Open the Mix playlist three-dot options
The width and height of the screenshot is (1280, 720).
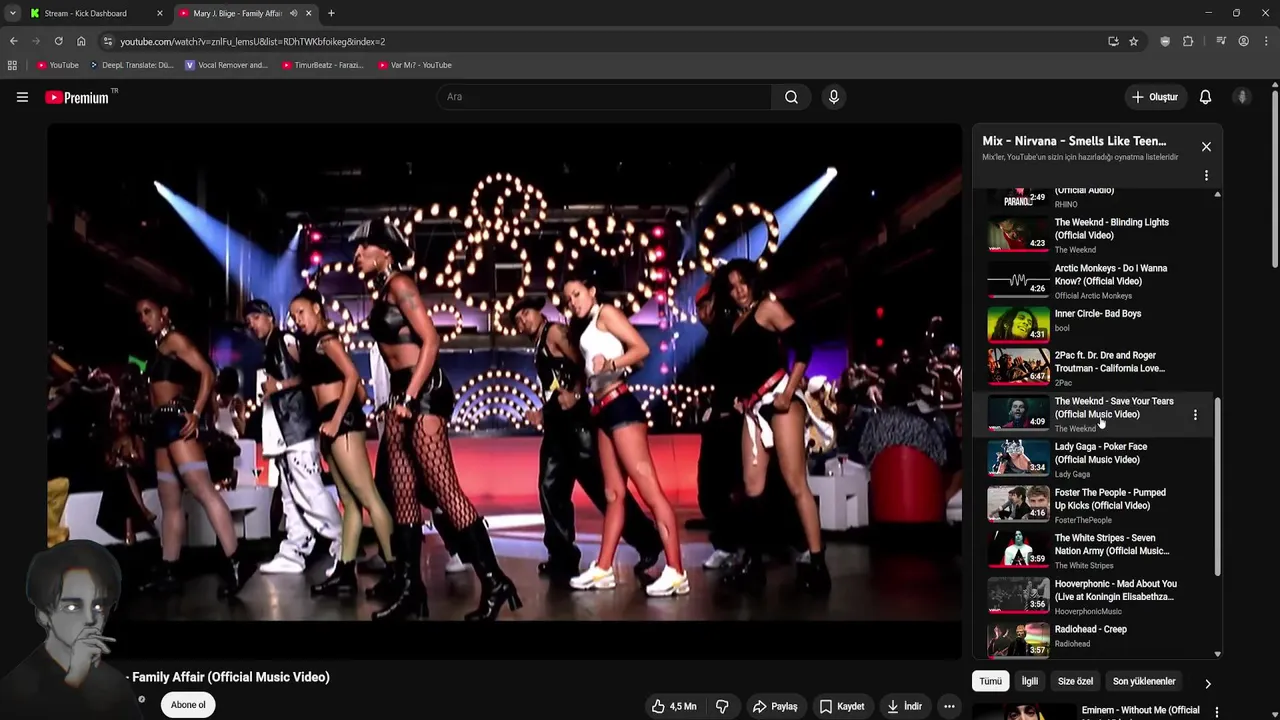1206,175
